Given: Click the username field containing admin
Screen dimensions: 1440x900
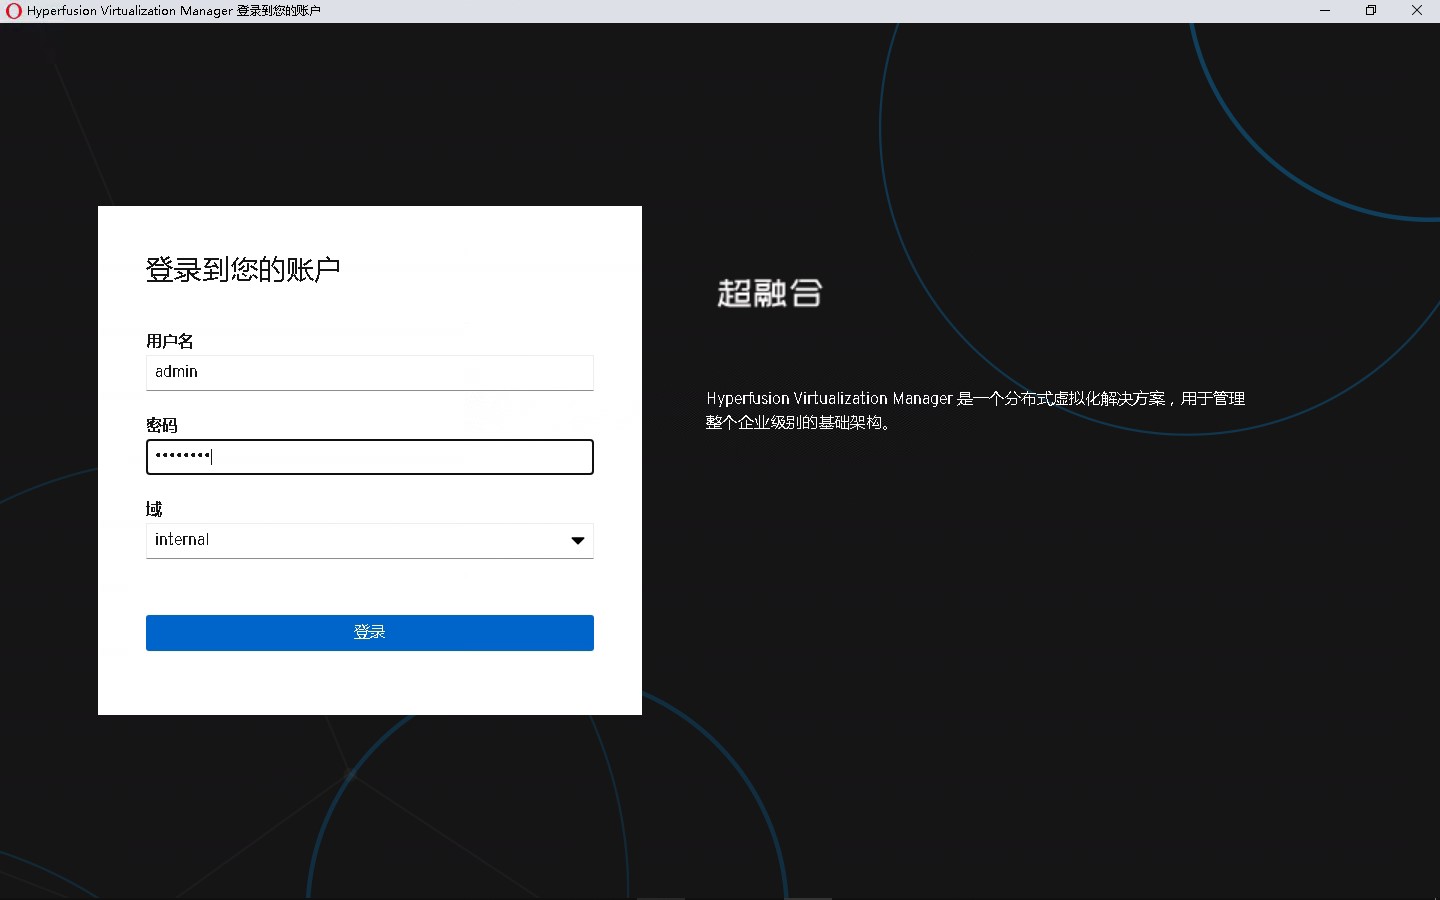Looking at the screenshot, I should [369, 372].
